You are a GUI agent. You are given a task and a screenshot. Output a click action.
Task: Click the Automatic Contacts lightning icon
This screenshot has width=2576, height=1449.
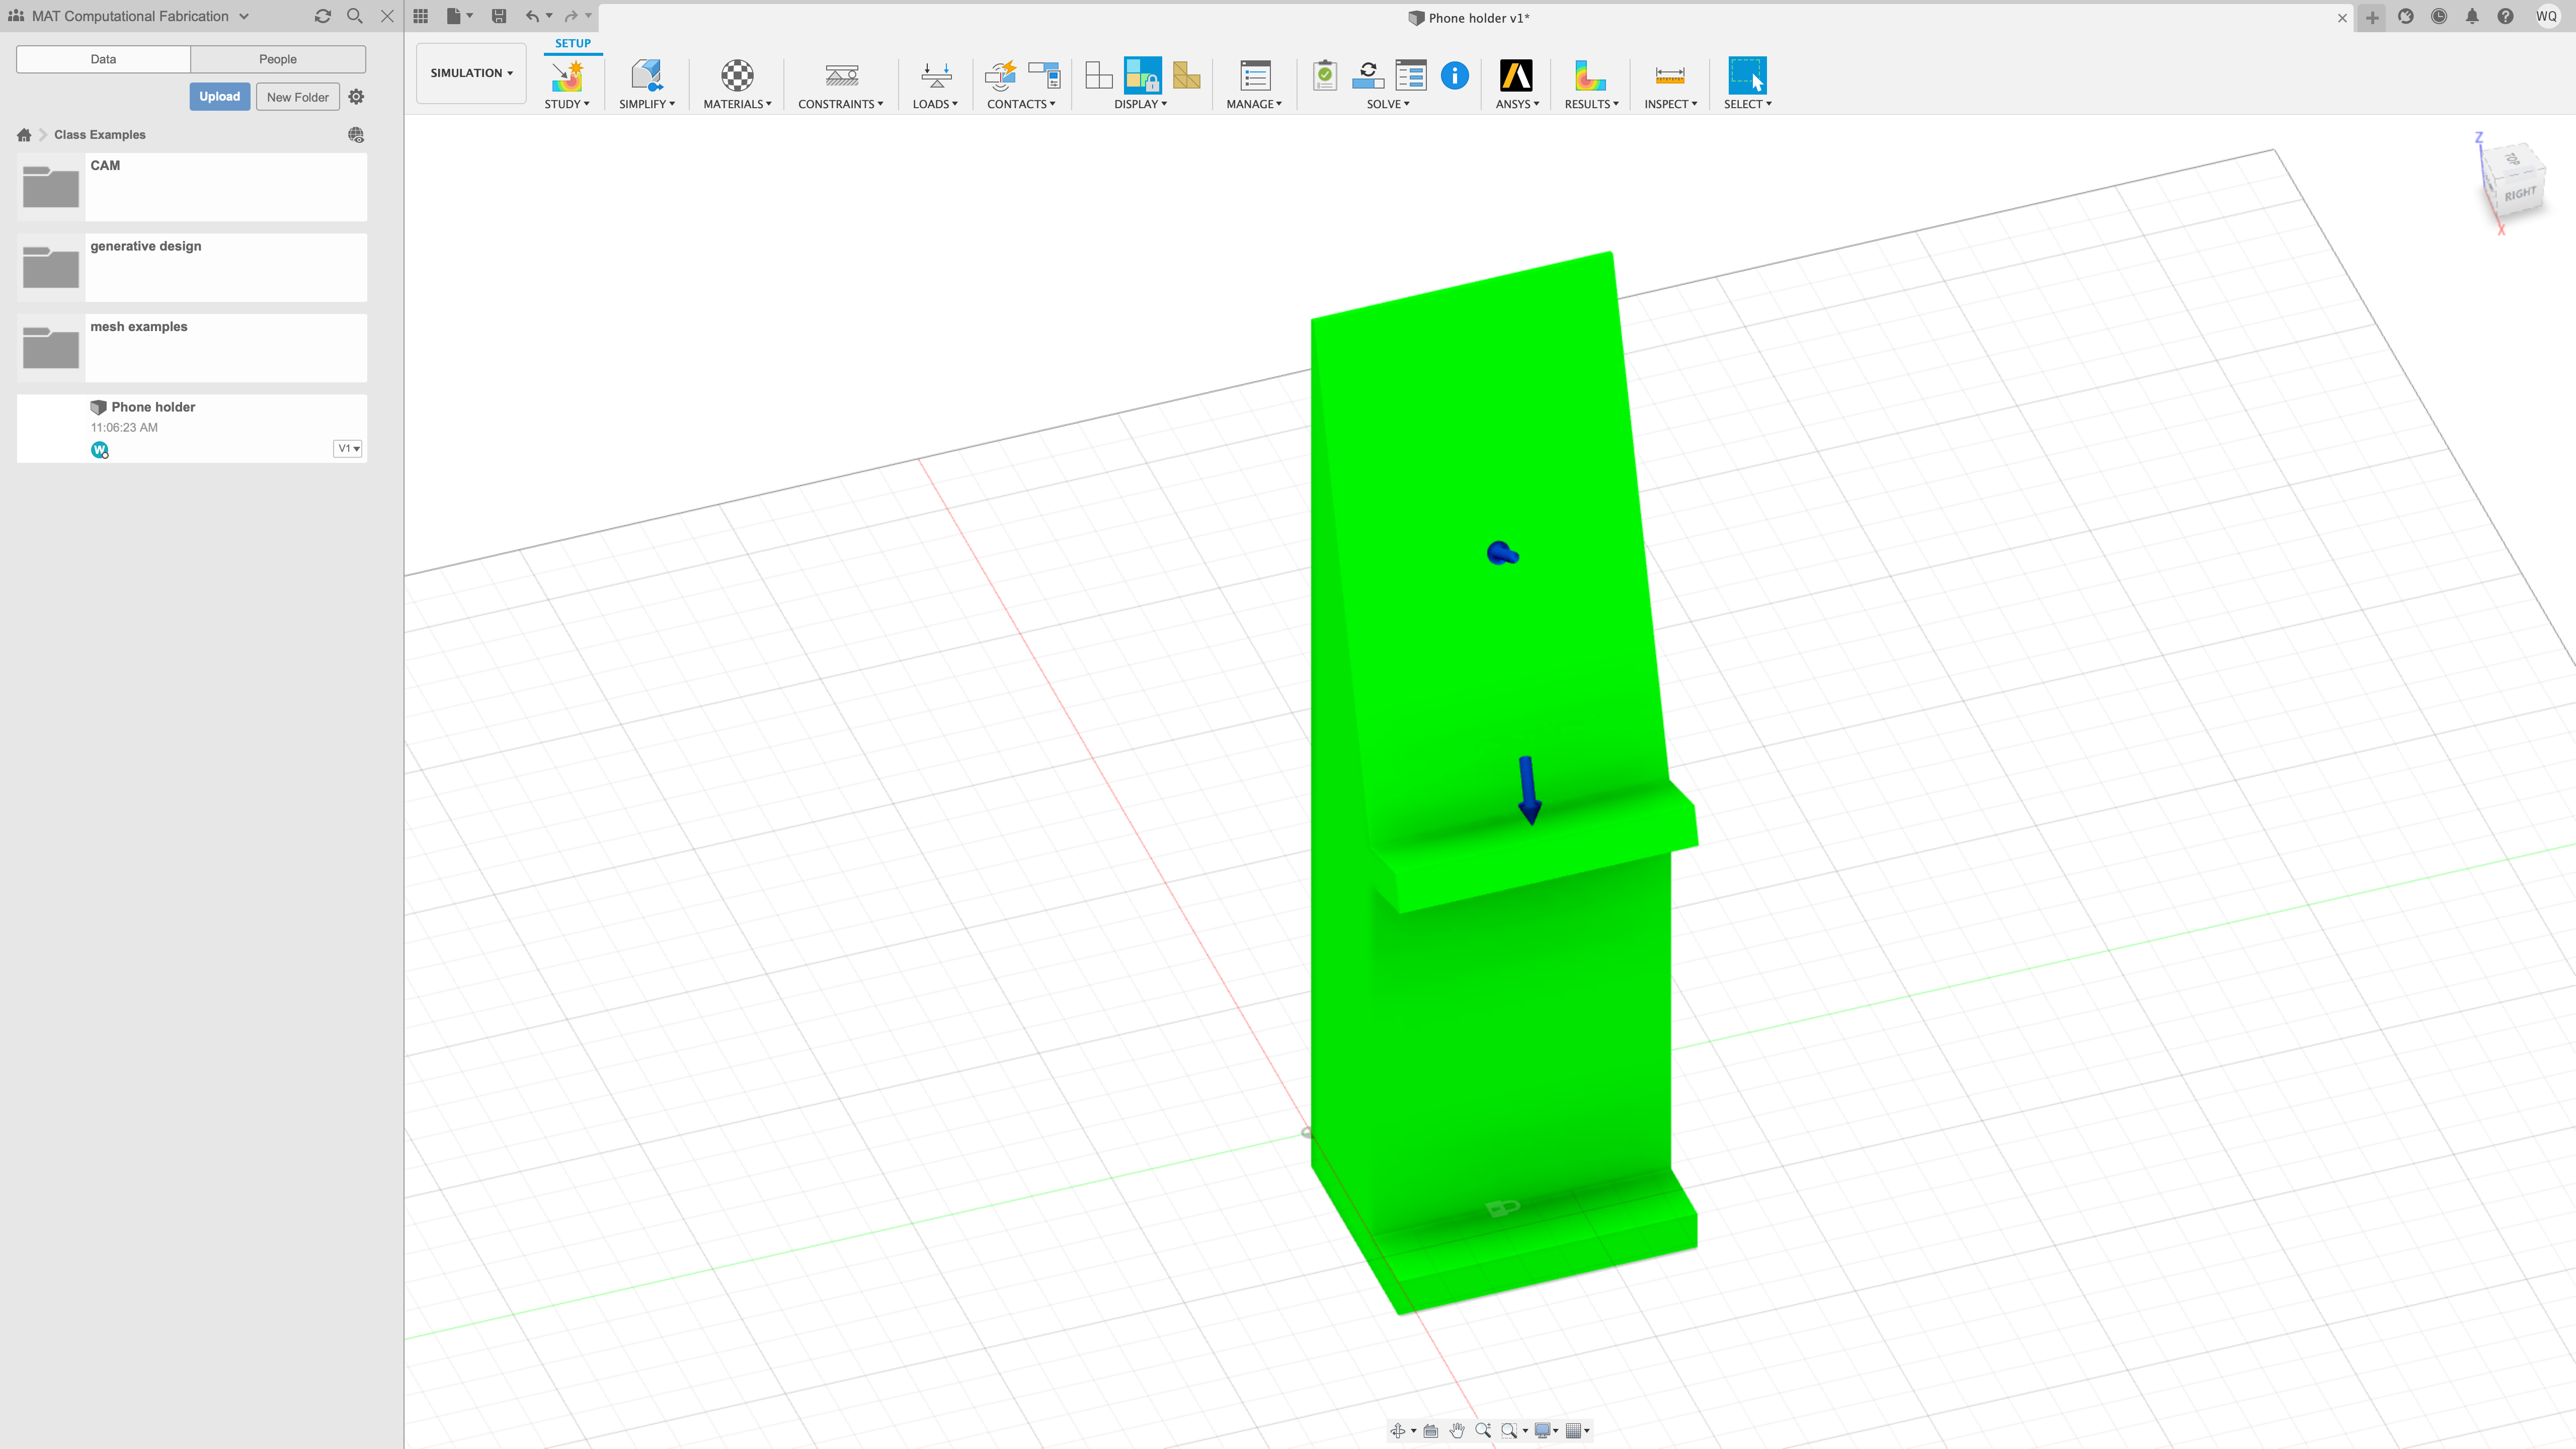pos(1000,76)
